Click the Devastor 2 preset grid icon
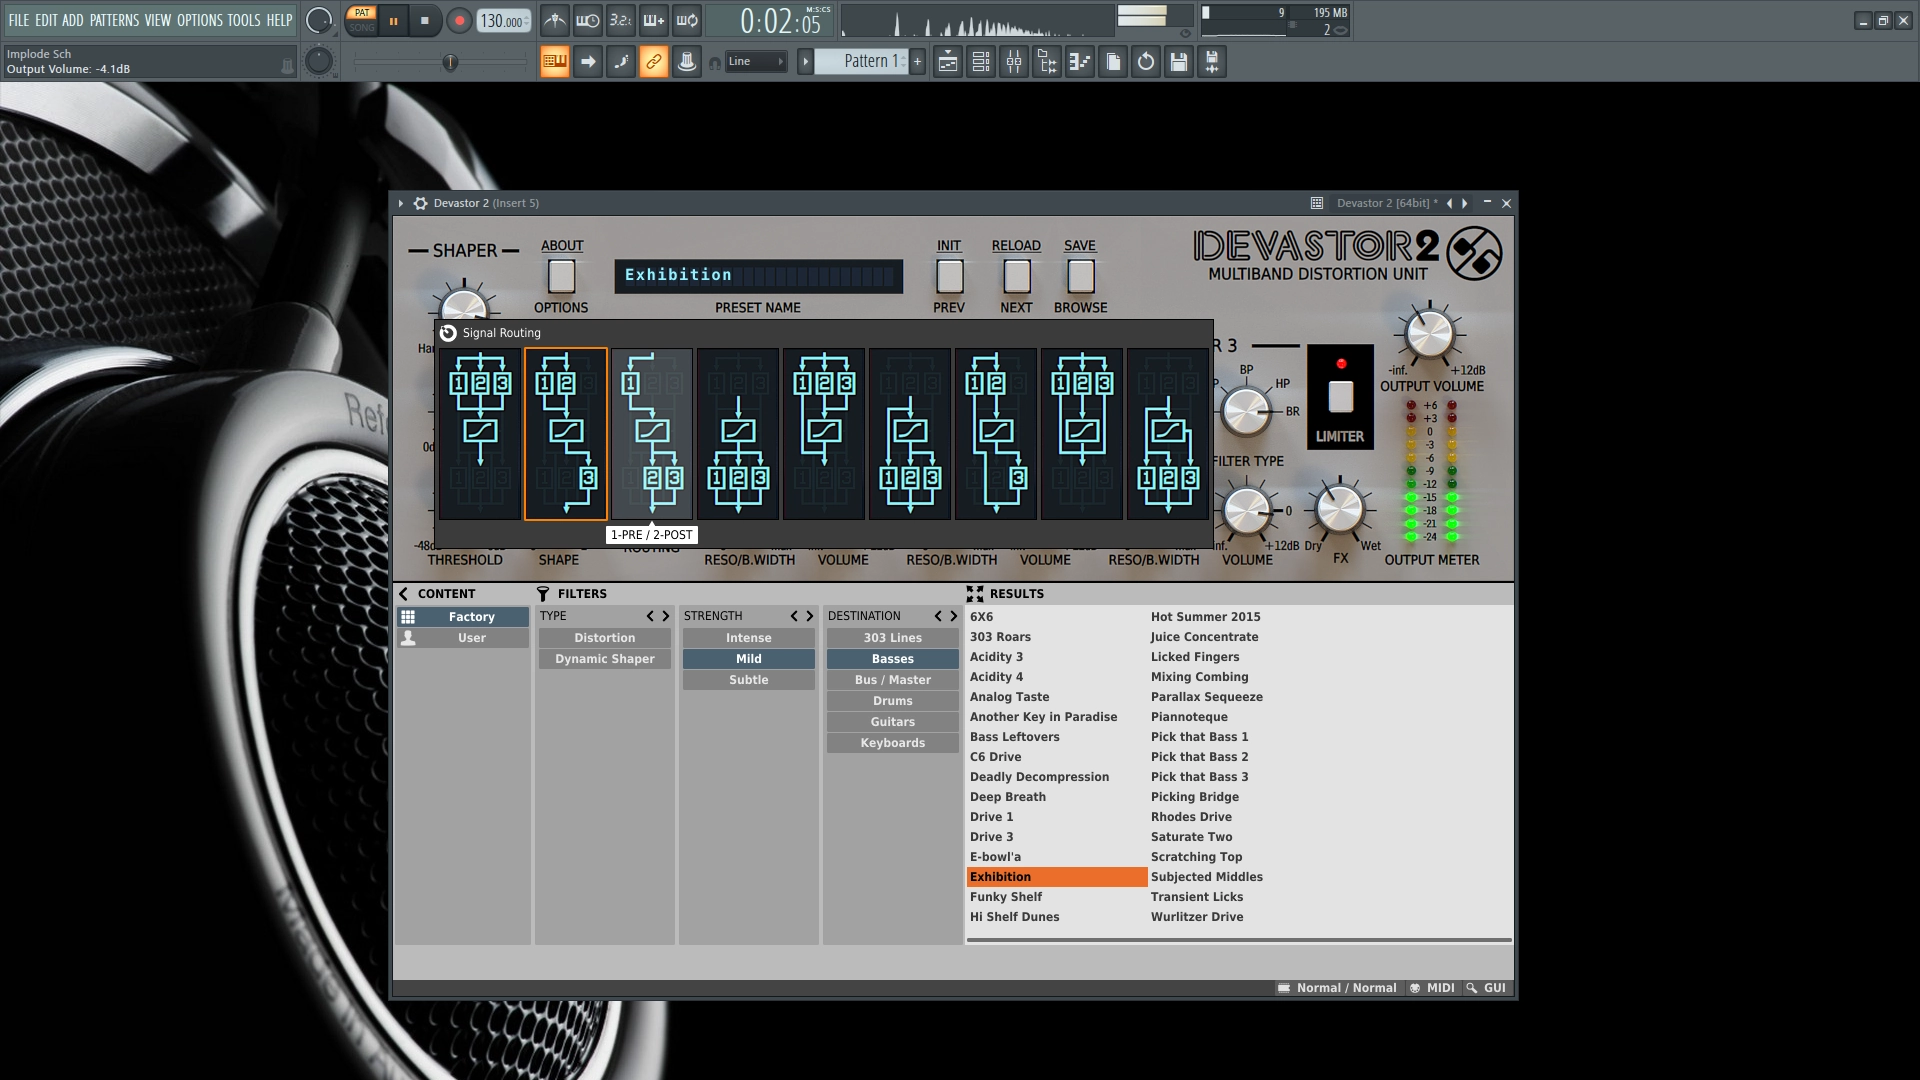 tap(1317, 203)
